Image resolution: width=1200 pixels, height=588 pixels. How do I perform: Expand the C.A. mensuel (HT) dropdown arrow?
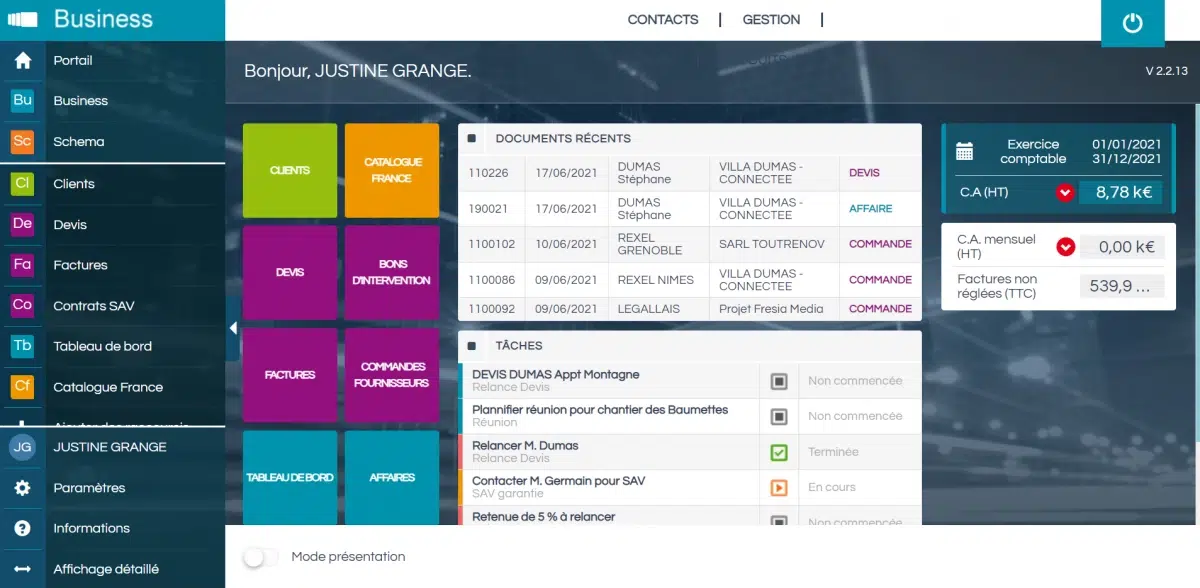1065,247
